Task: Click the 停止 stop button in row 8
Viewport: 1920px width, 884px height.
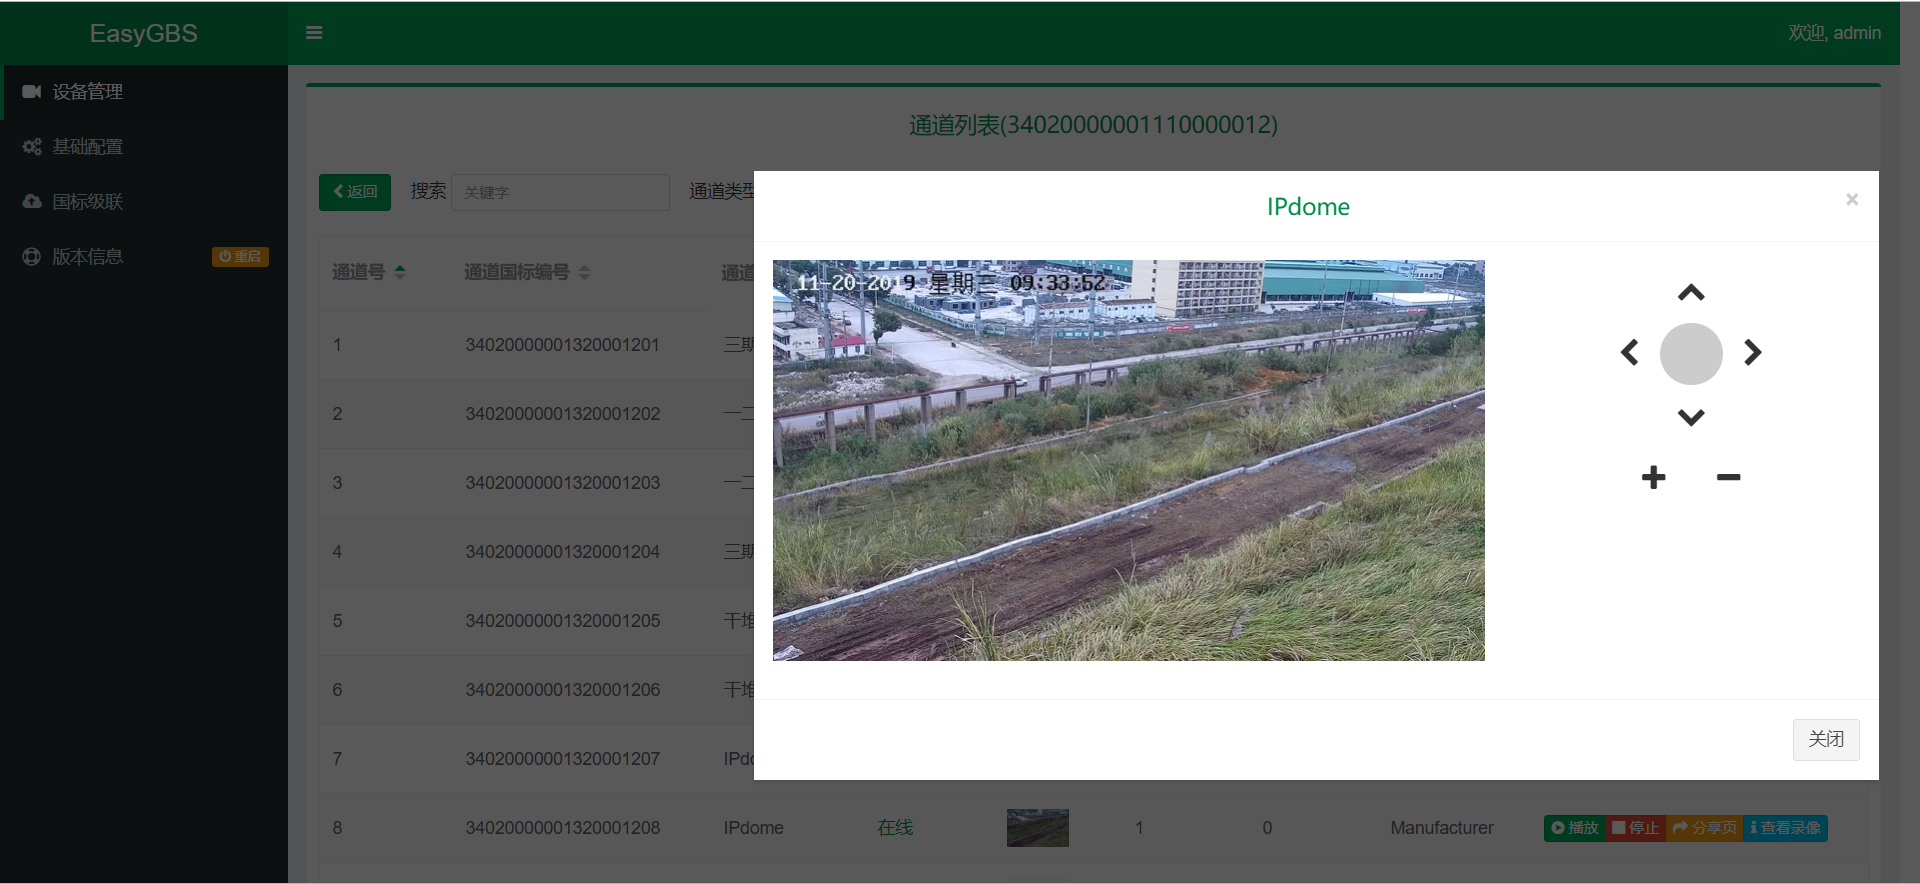Action: tap(1636, 828)
